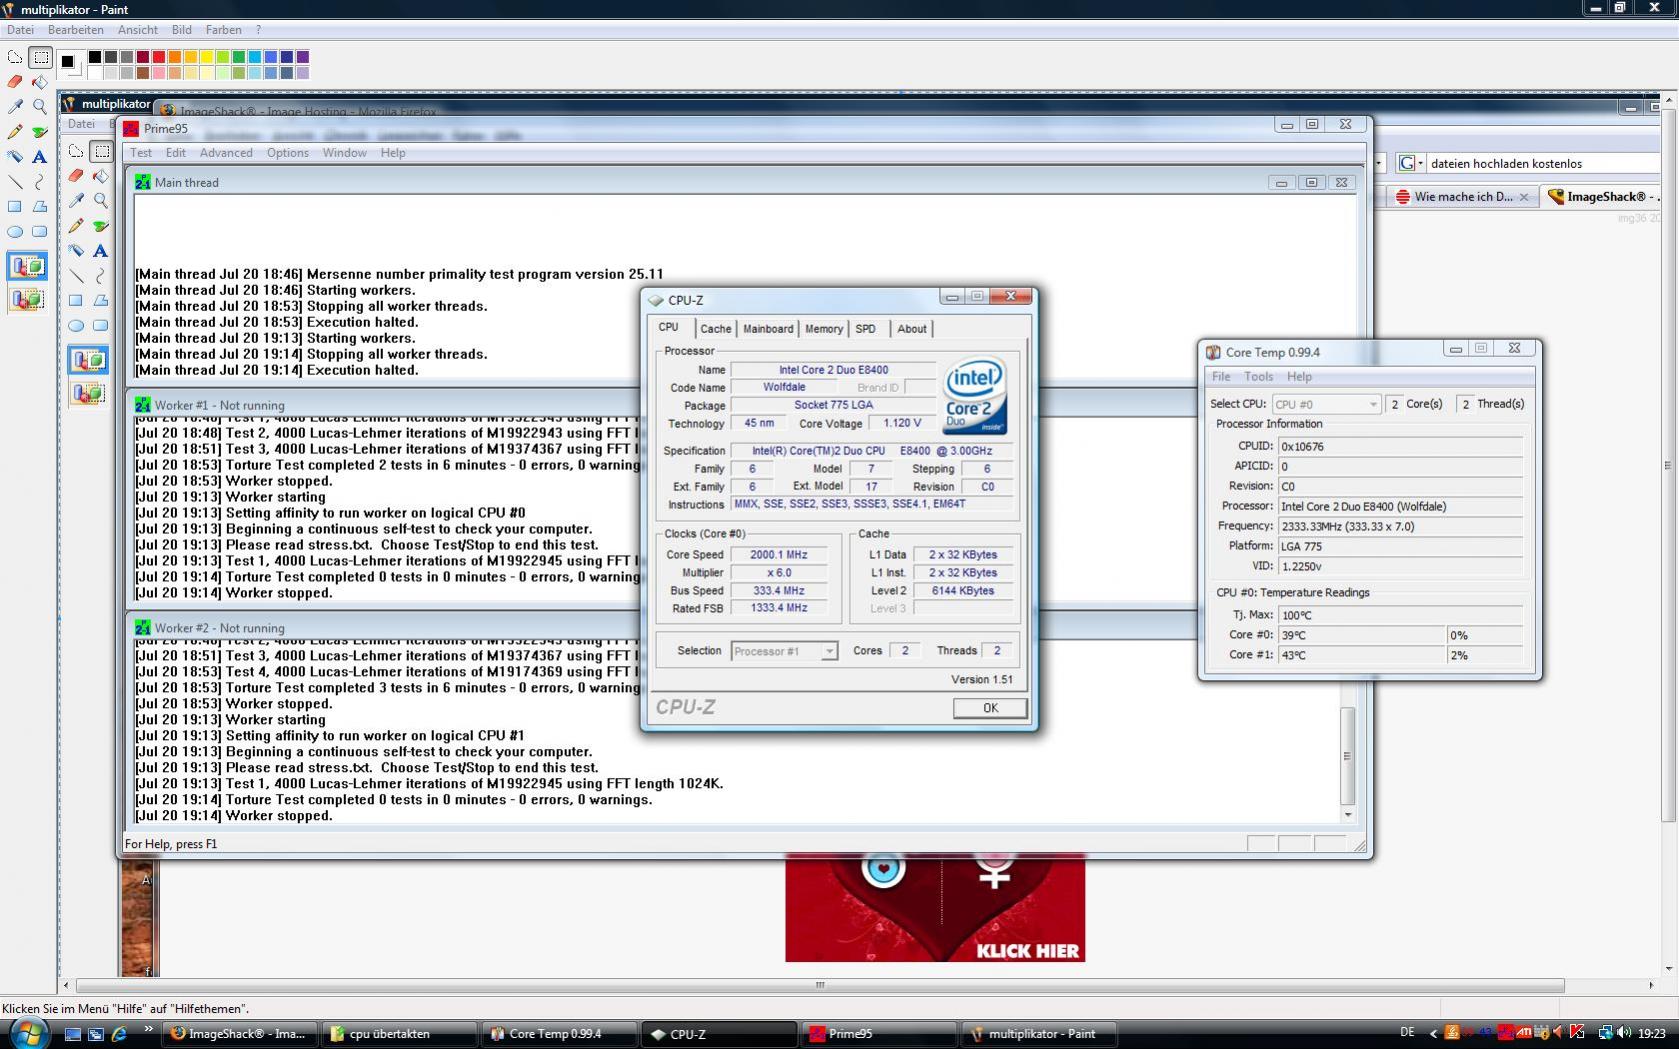This screenshot has height=1049, width=1679.
Task: Pick straight Line tool in main Paint toolbox
Action: [x=15, y=181]
